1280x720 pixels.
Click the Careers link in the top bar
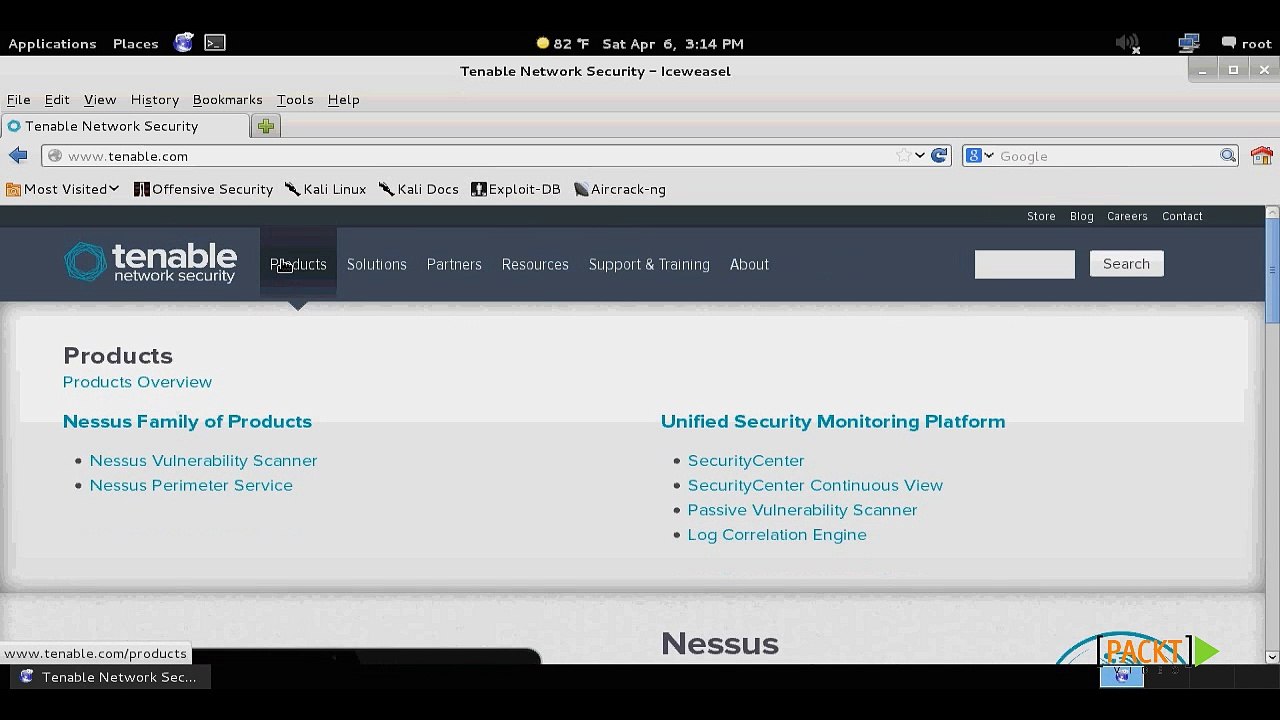point(1127,216)
